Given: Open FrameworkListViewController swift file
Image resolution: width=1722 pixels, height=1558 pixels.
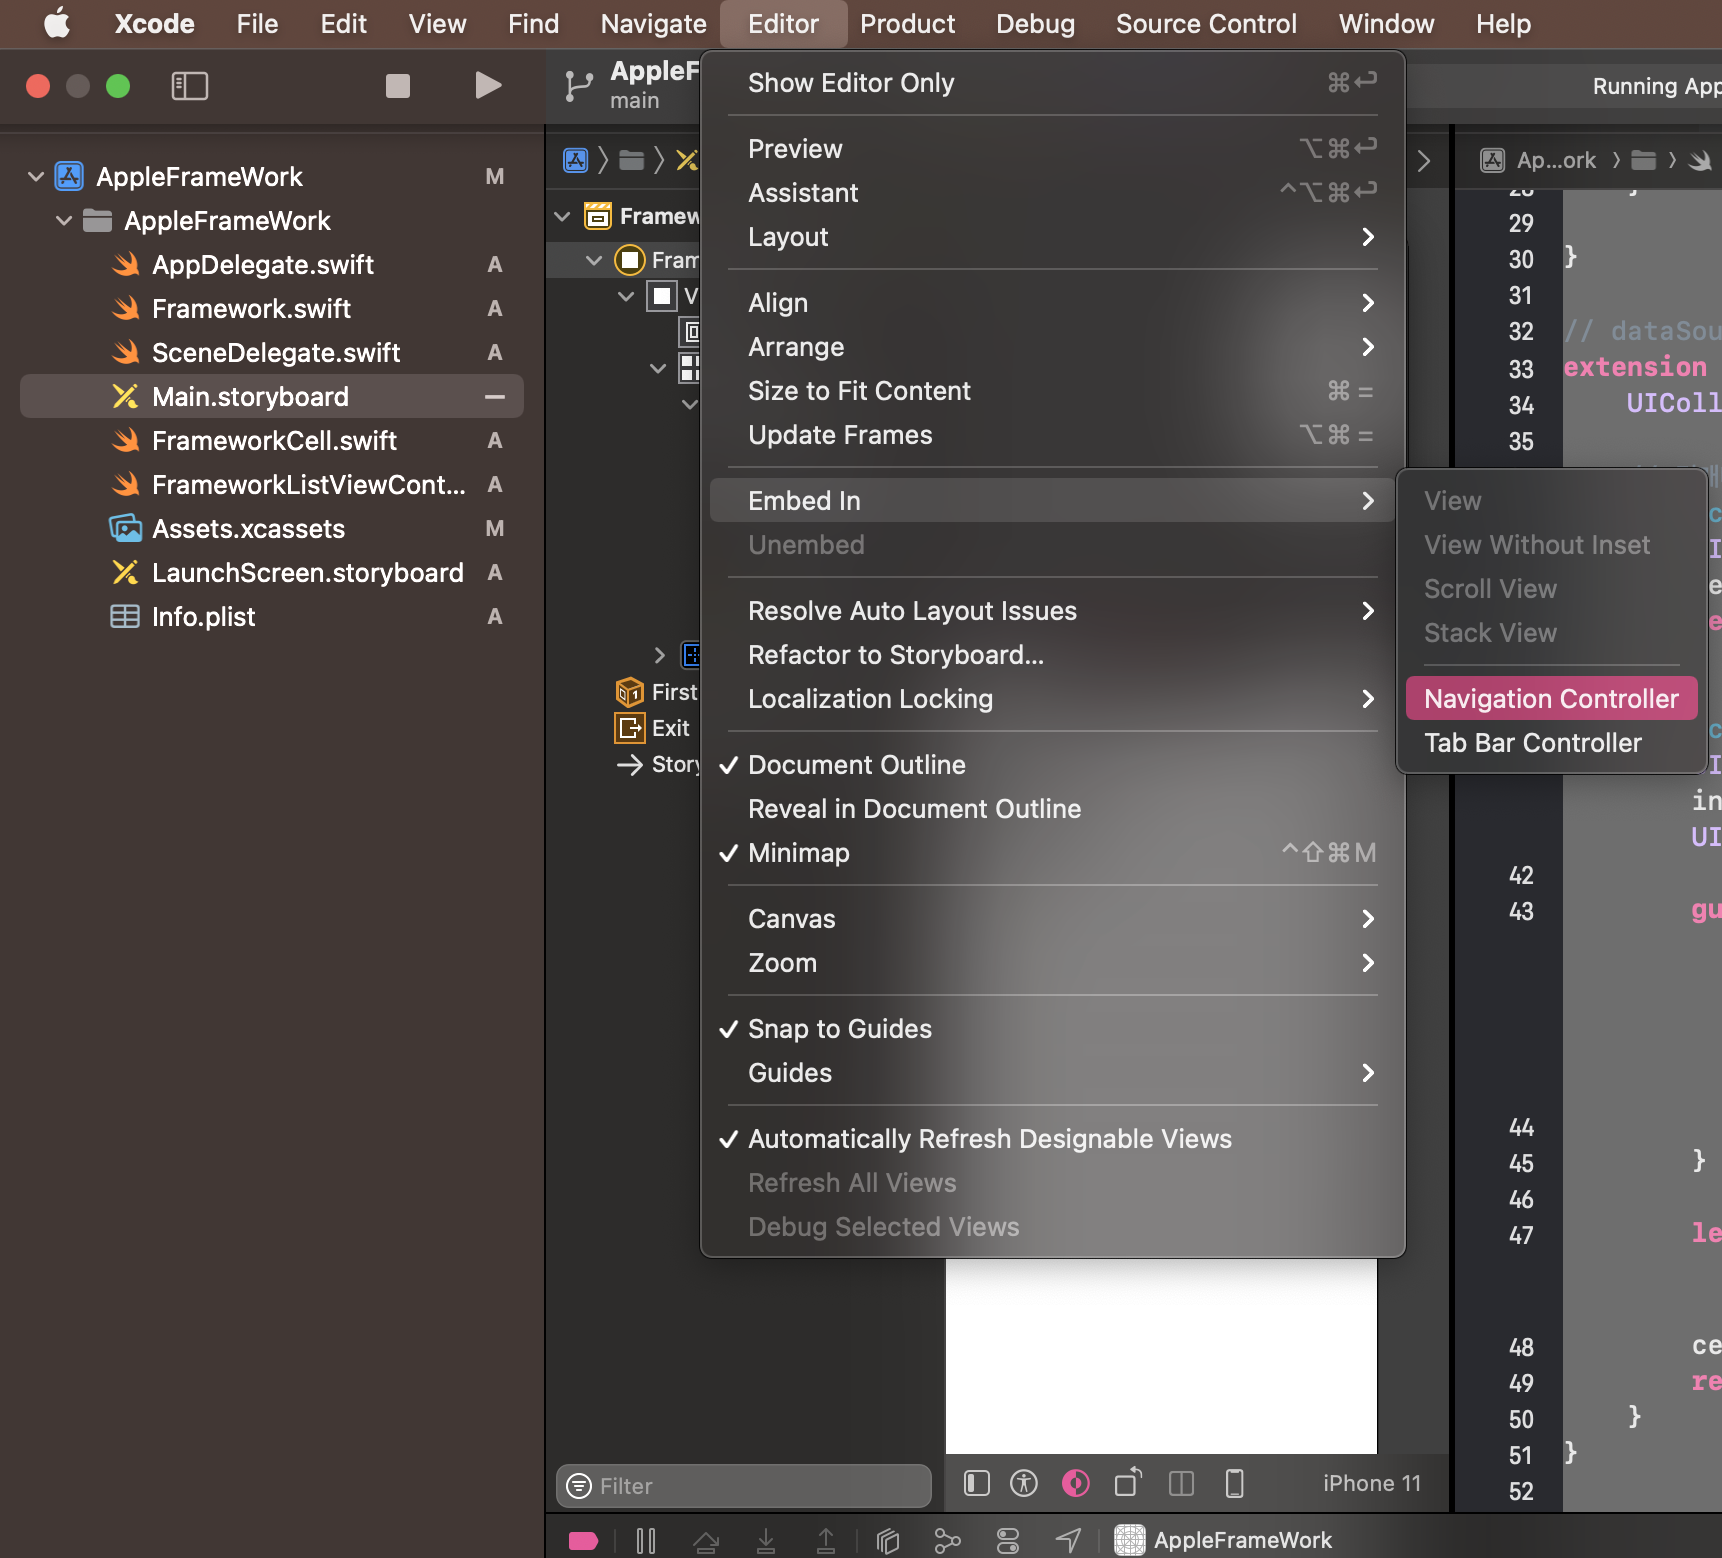Looking at the screenshot, I should [x=308, y=485].
